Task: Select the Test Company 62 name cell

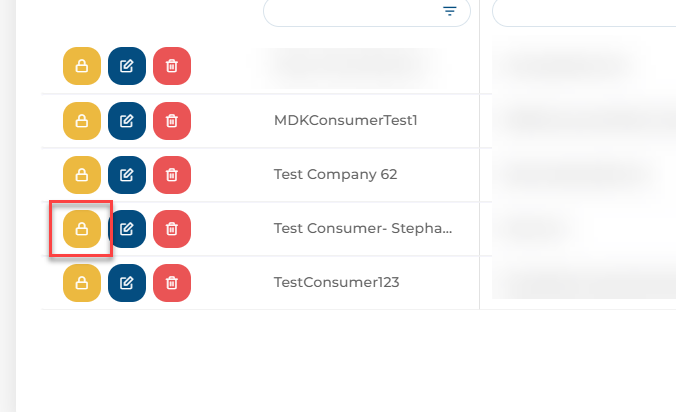Action: click(335, 174)
